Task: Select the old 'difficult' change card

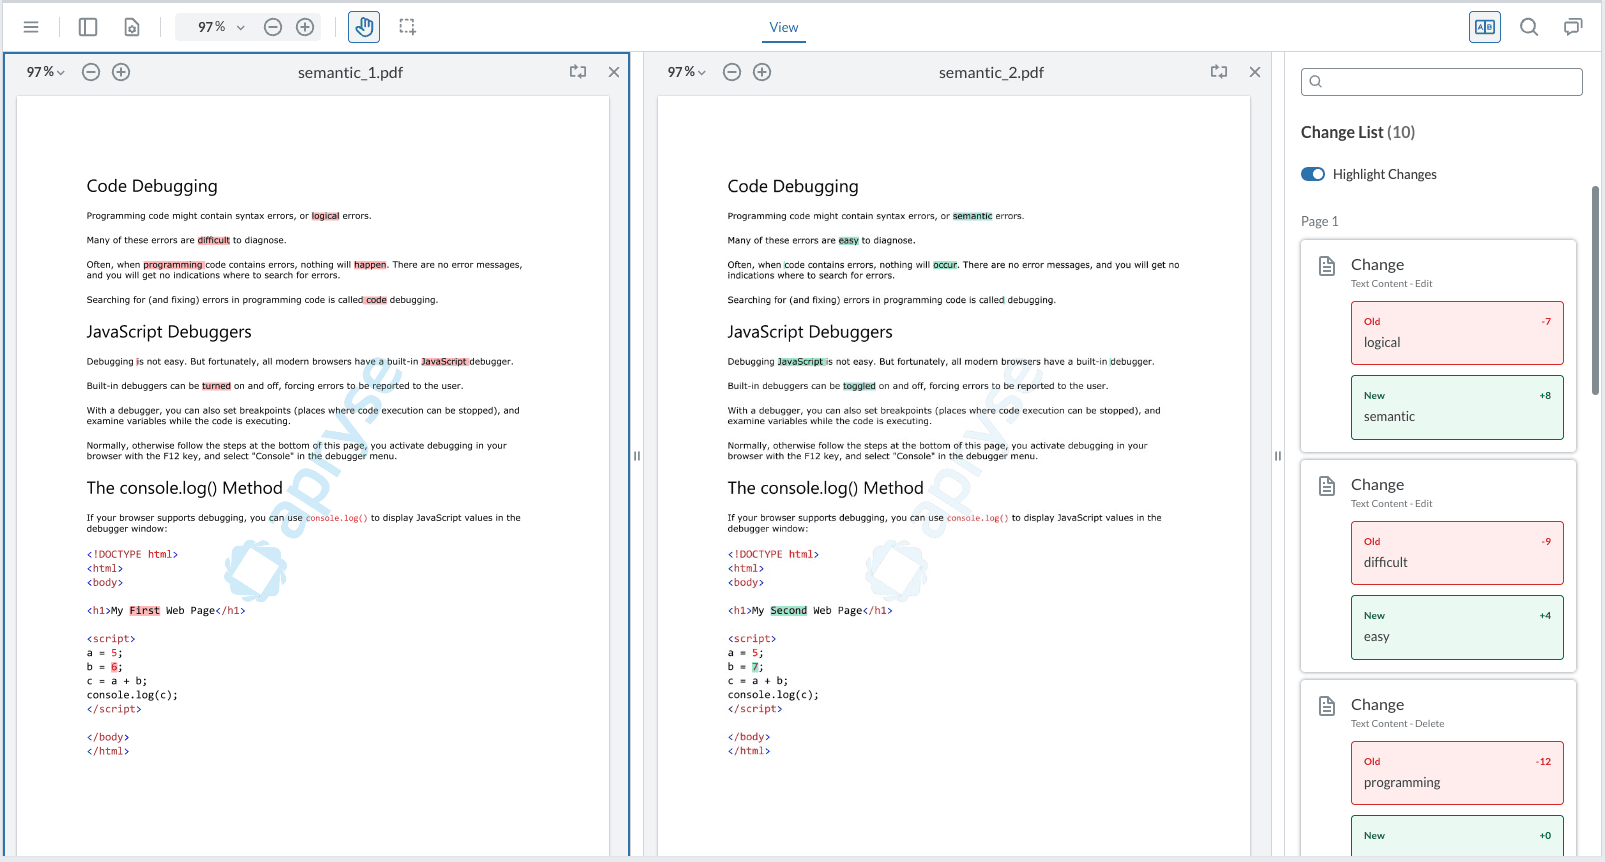Action: pyautogui.click(x=1457, y=553)
